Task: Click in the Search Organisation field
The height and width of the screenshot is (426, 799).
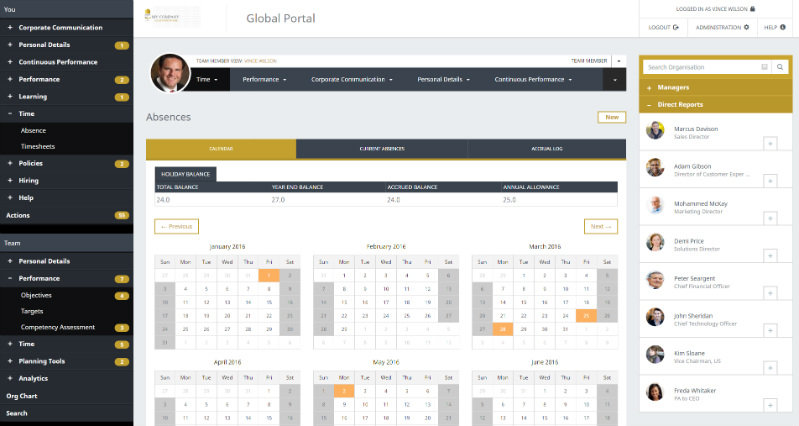Action: 701,67
